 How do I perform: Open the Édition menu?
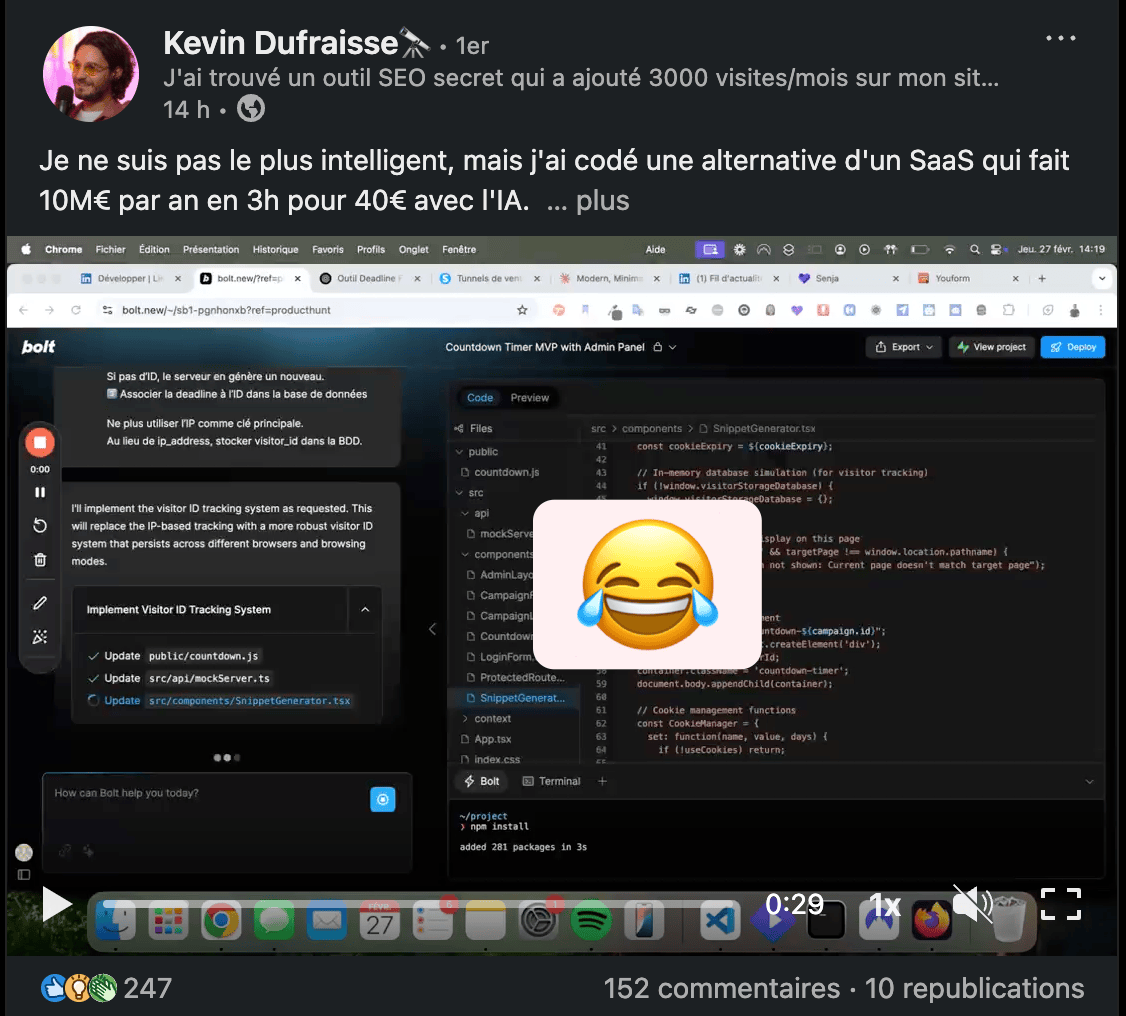pos(154,249)
